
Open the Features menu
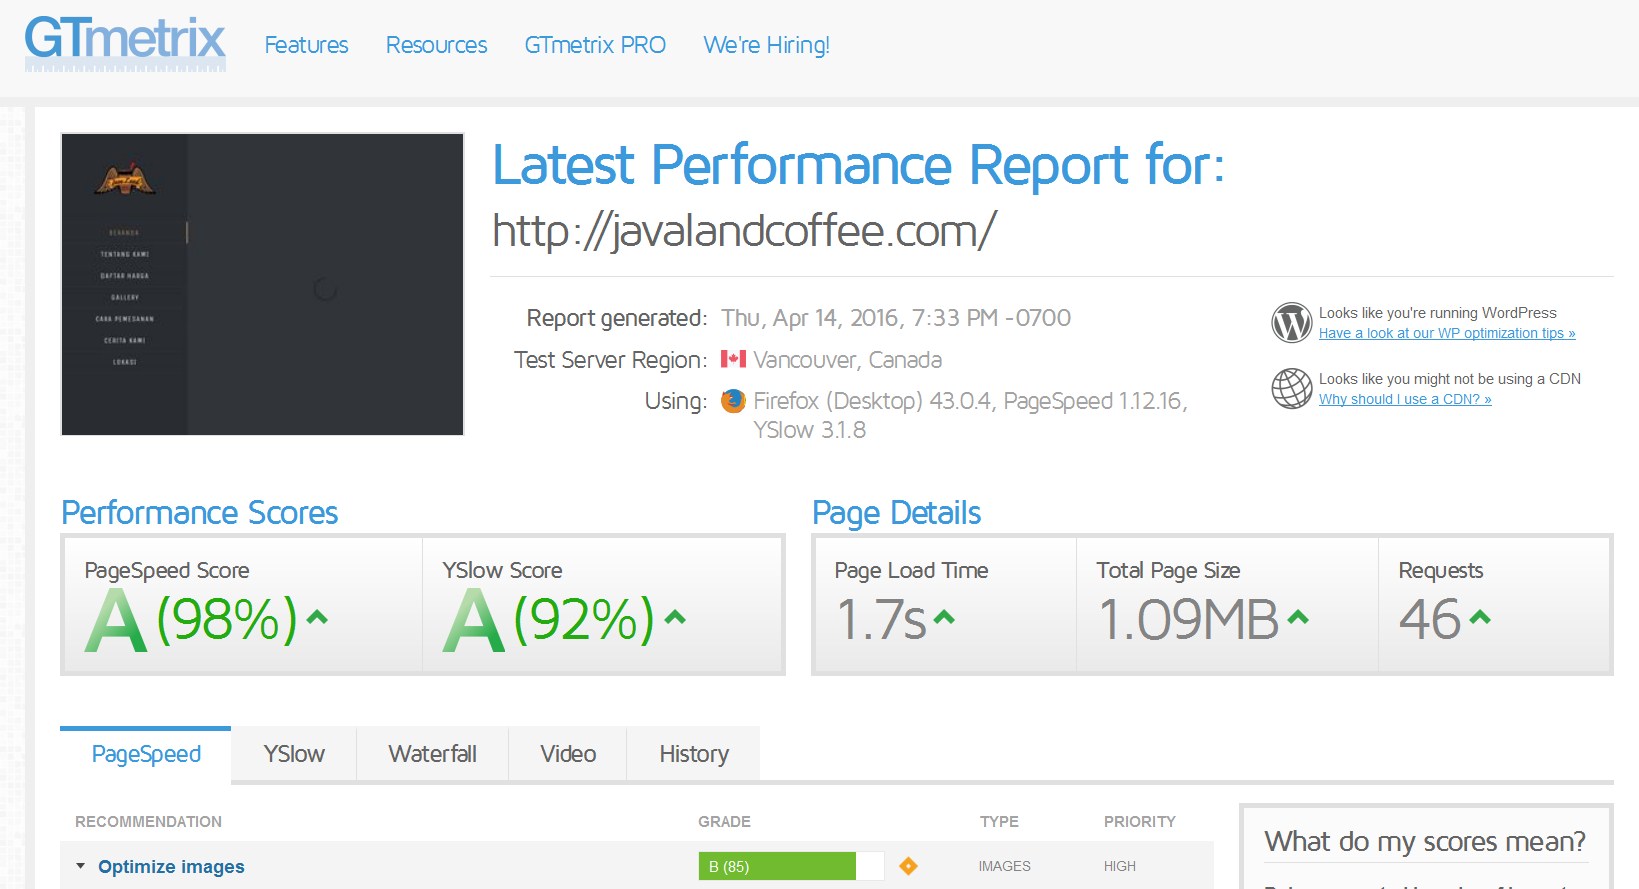point(306,45)
